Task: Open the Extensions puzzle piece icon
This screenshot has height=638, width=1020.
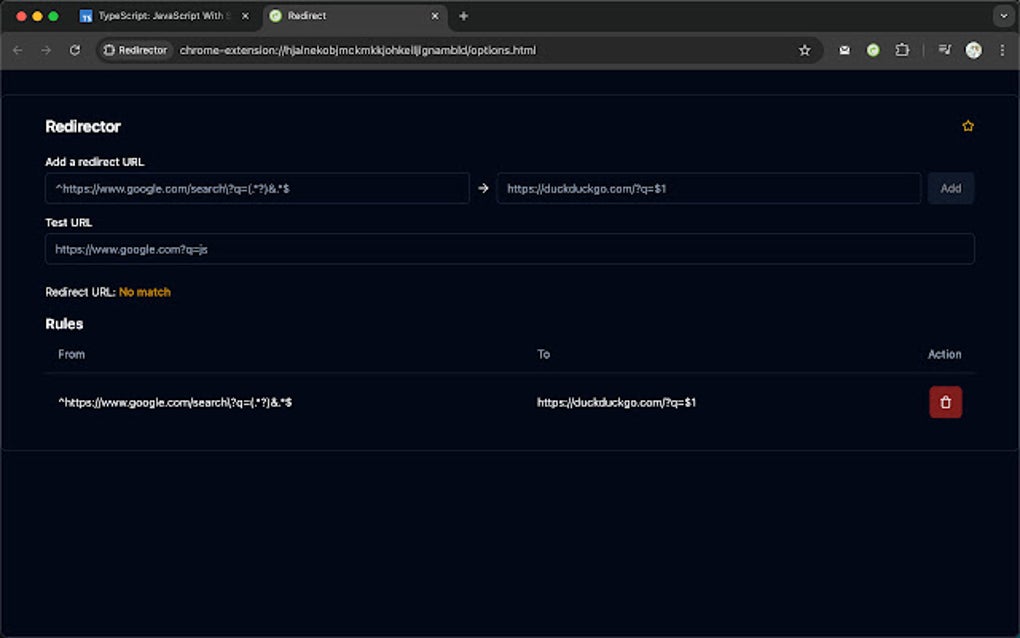Action: tap(901, 49)
